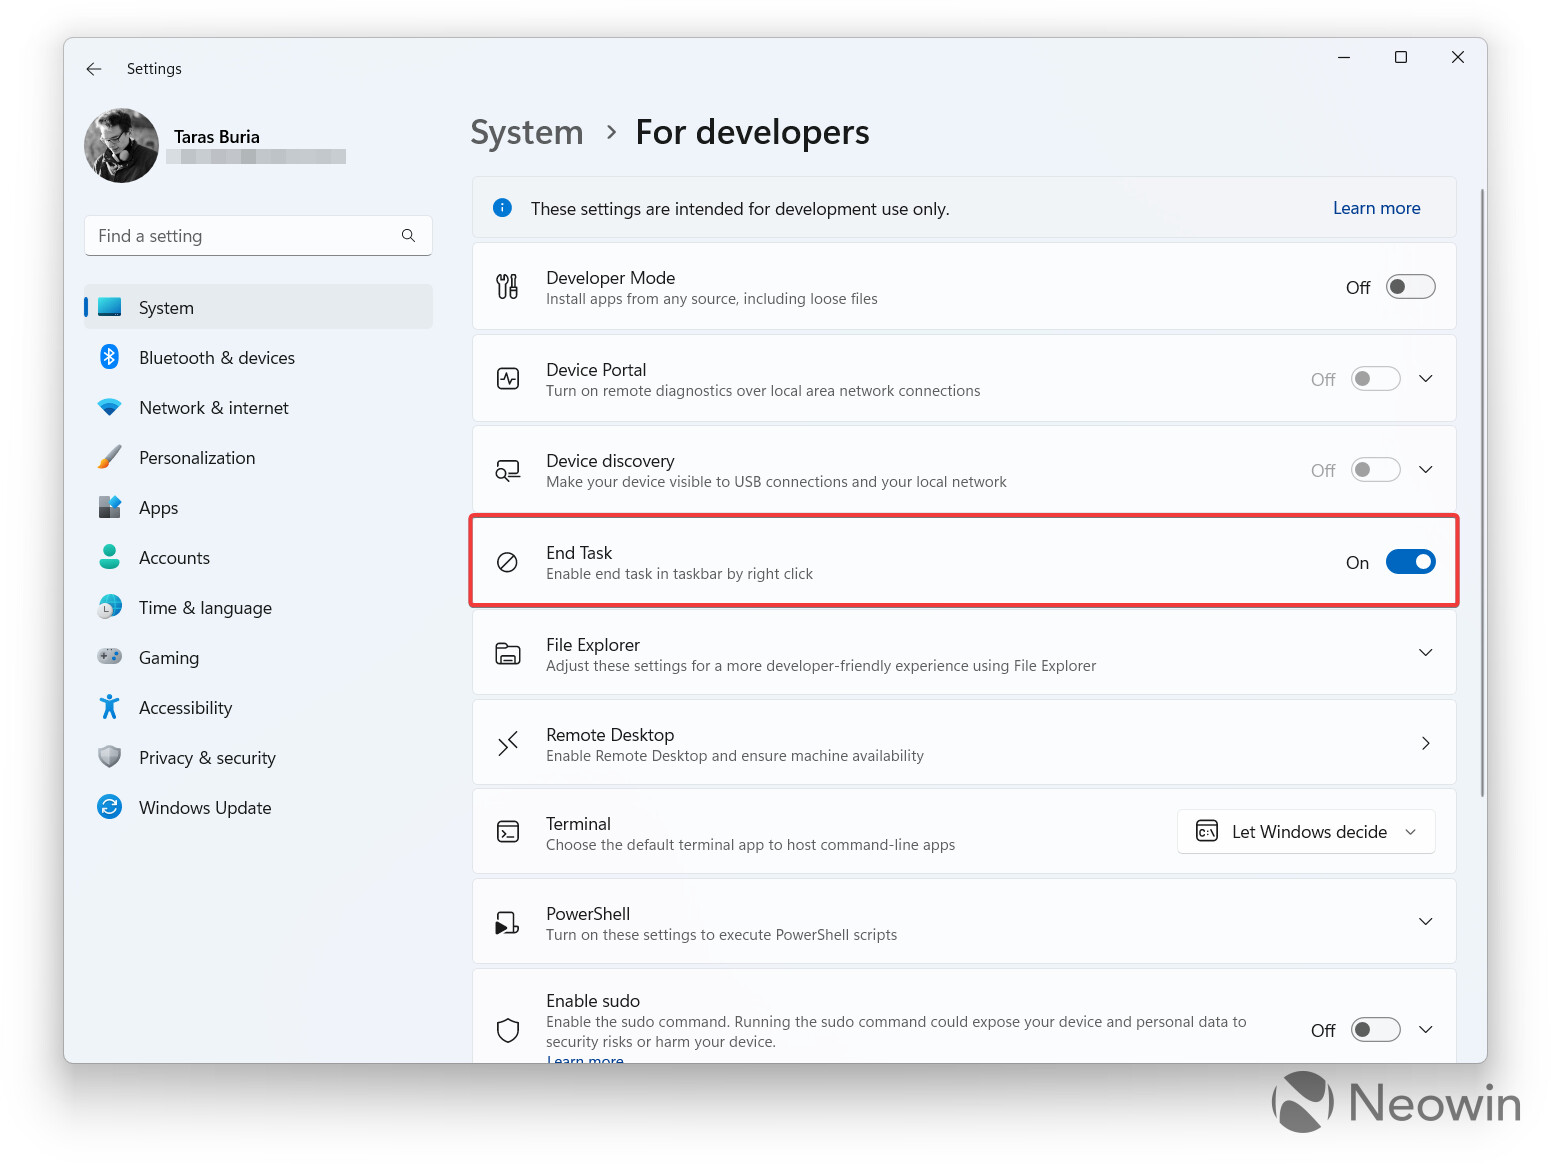Screen dimensions: 1551x1164
Task: Click the Time & language globe icon
Action: [110, 607]
